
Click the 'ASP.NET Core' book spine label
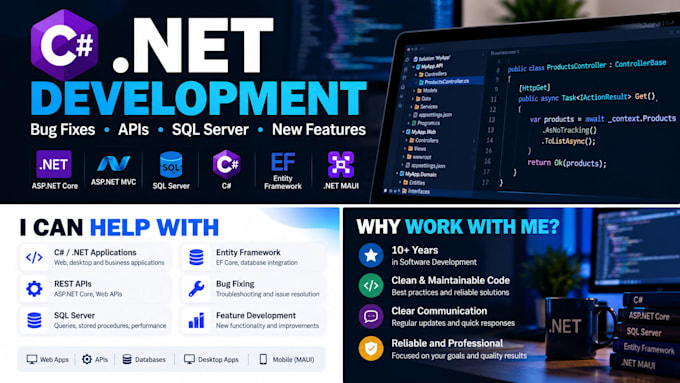coord(649,316)
